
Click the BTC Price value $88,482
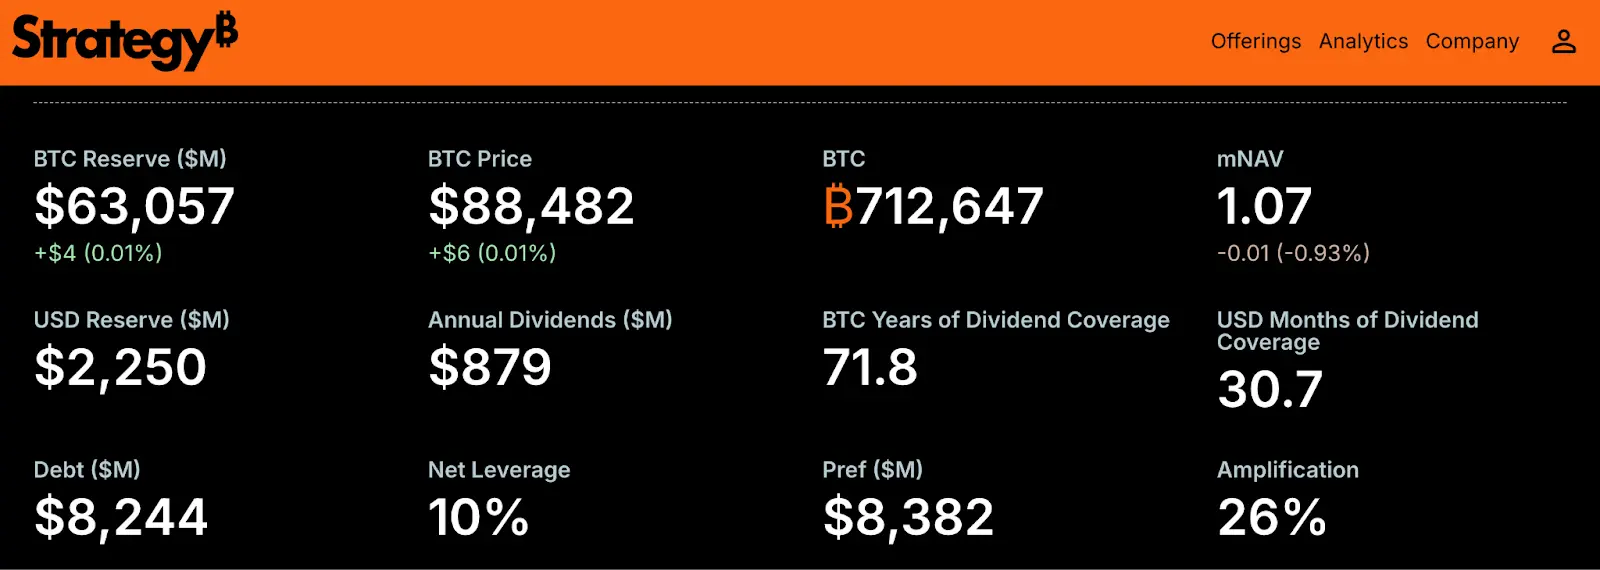(531, 207)
